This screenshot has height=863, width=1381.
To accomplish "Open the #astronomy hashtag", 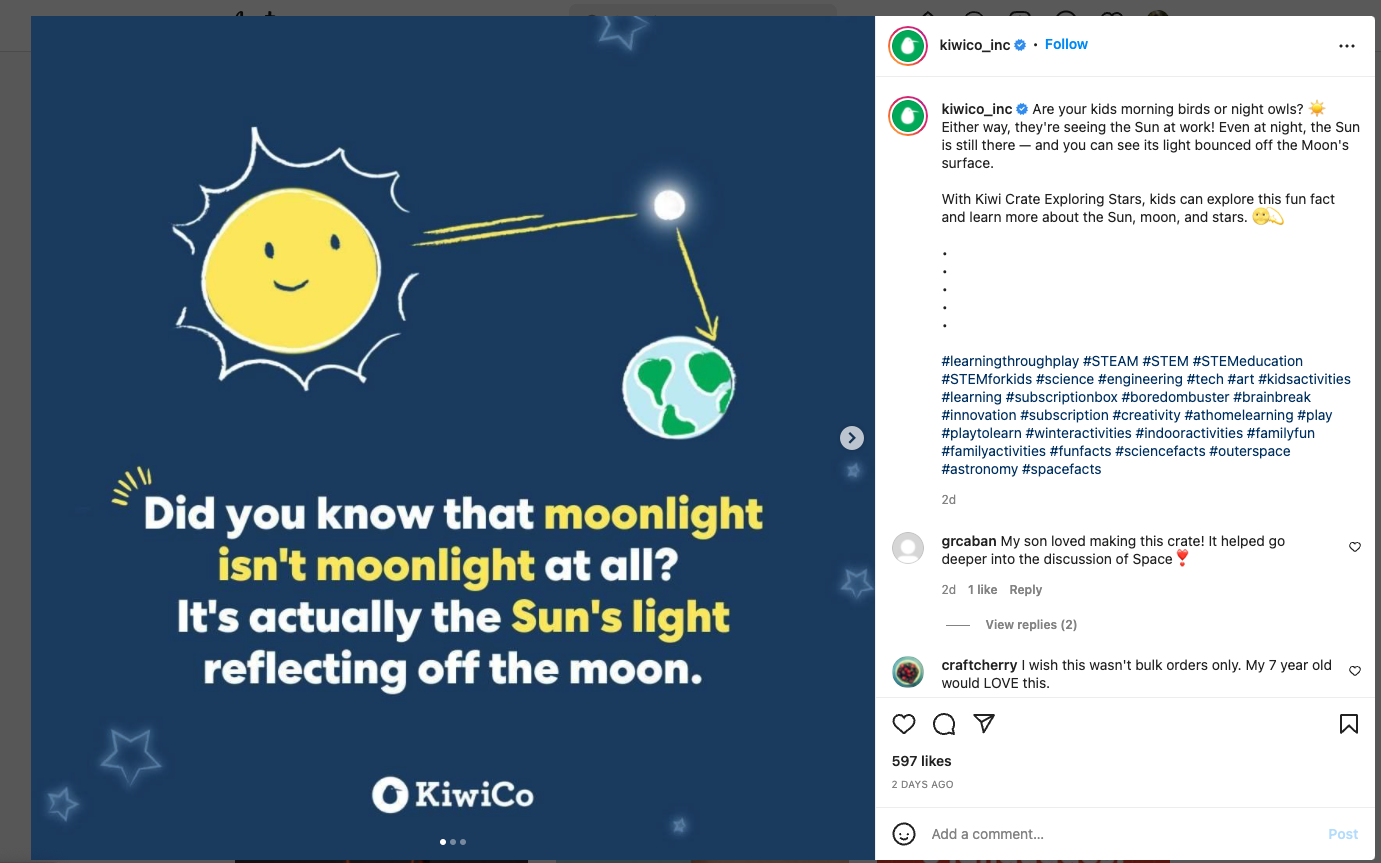I will coord(980,469).
